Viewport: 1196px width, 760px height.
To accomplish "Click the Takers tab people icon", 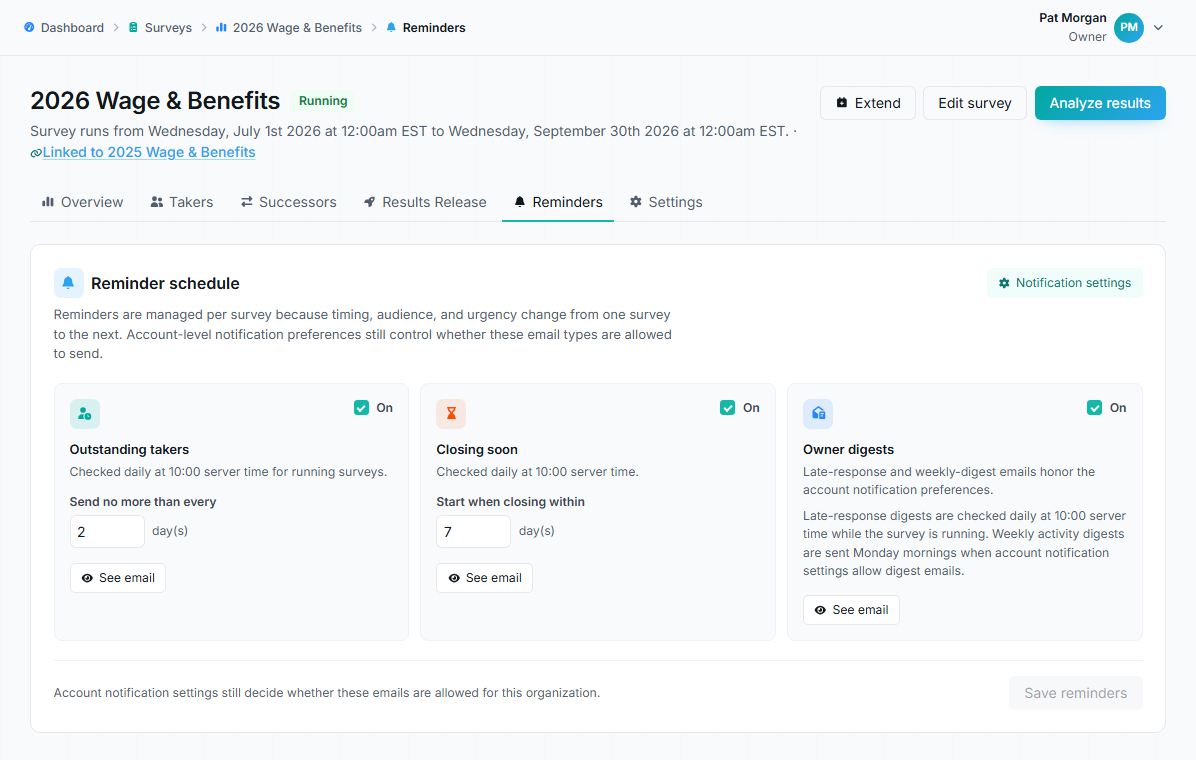I will click(157, 202).
